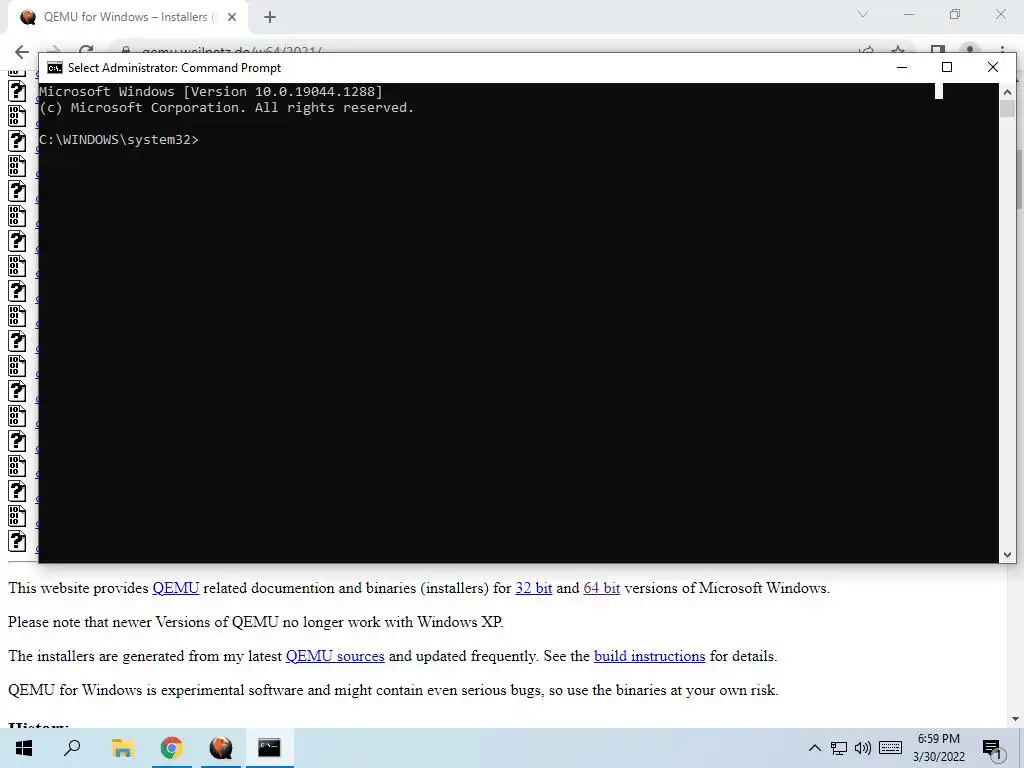Viewport: 1024px width, 768px height.
Task: Open the 32 bit installers link
Action: (x=534, y=588)
